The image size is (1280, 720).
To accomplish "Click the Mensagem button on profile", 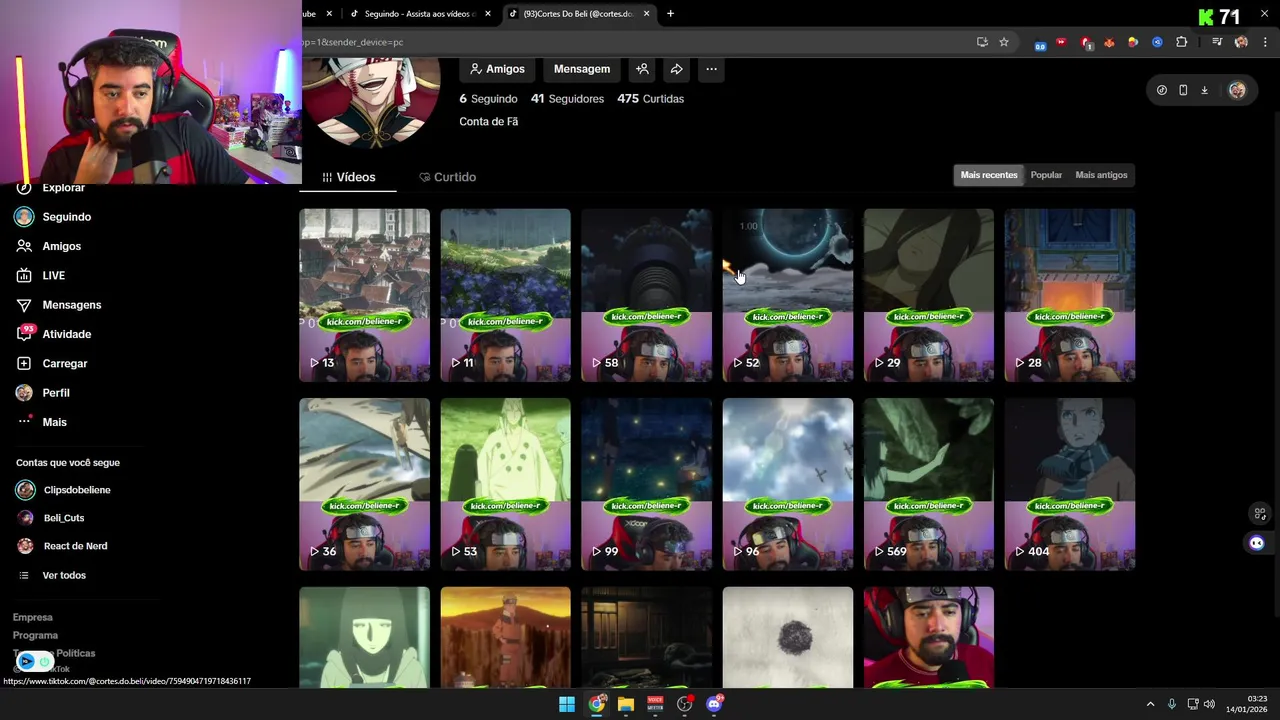I will 582,69.
